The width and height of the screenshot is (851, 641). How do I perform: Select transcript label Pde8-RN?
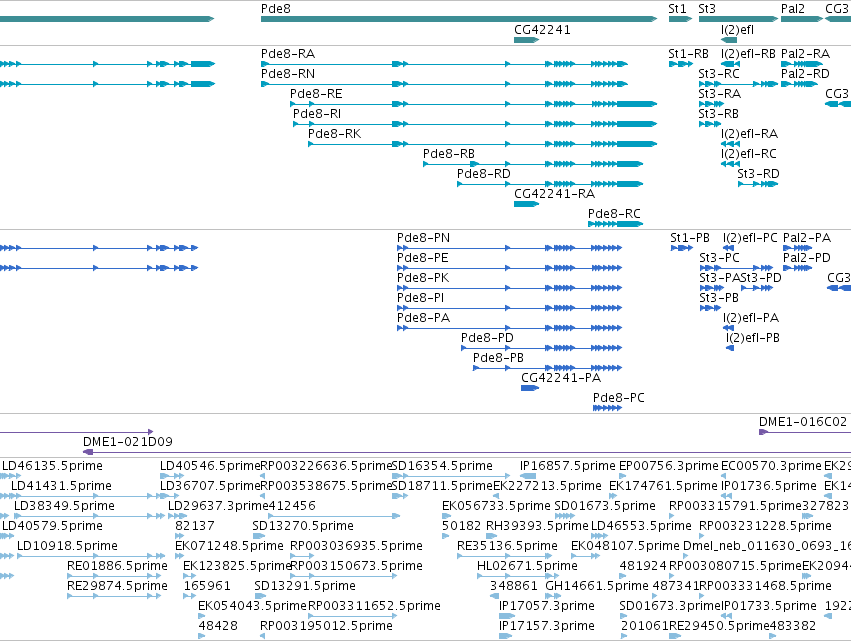pos(288,74)
